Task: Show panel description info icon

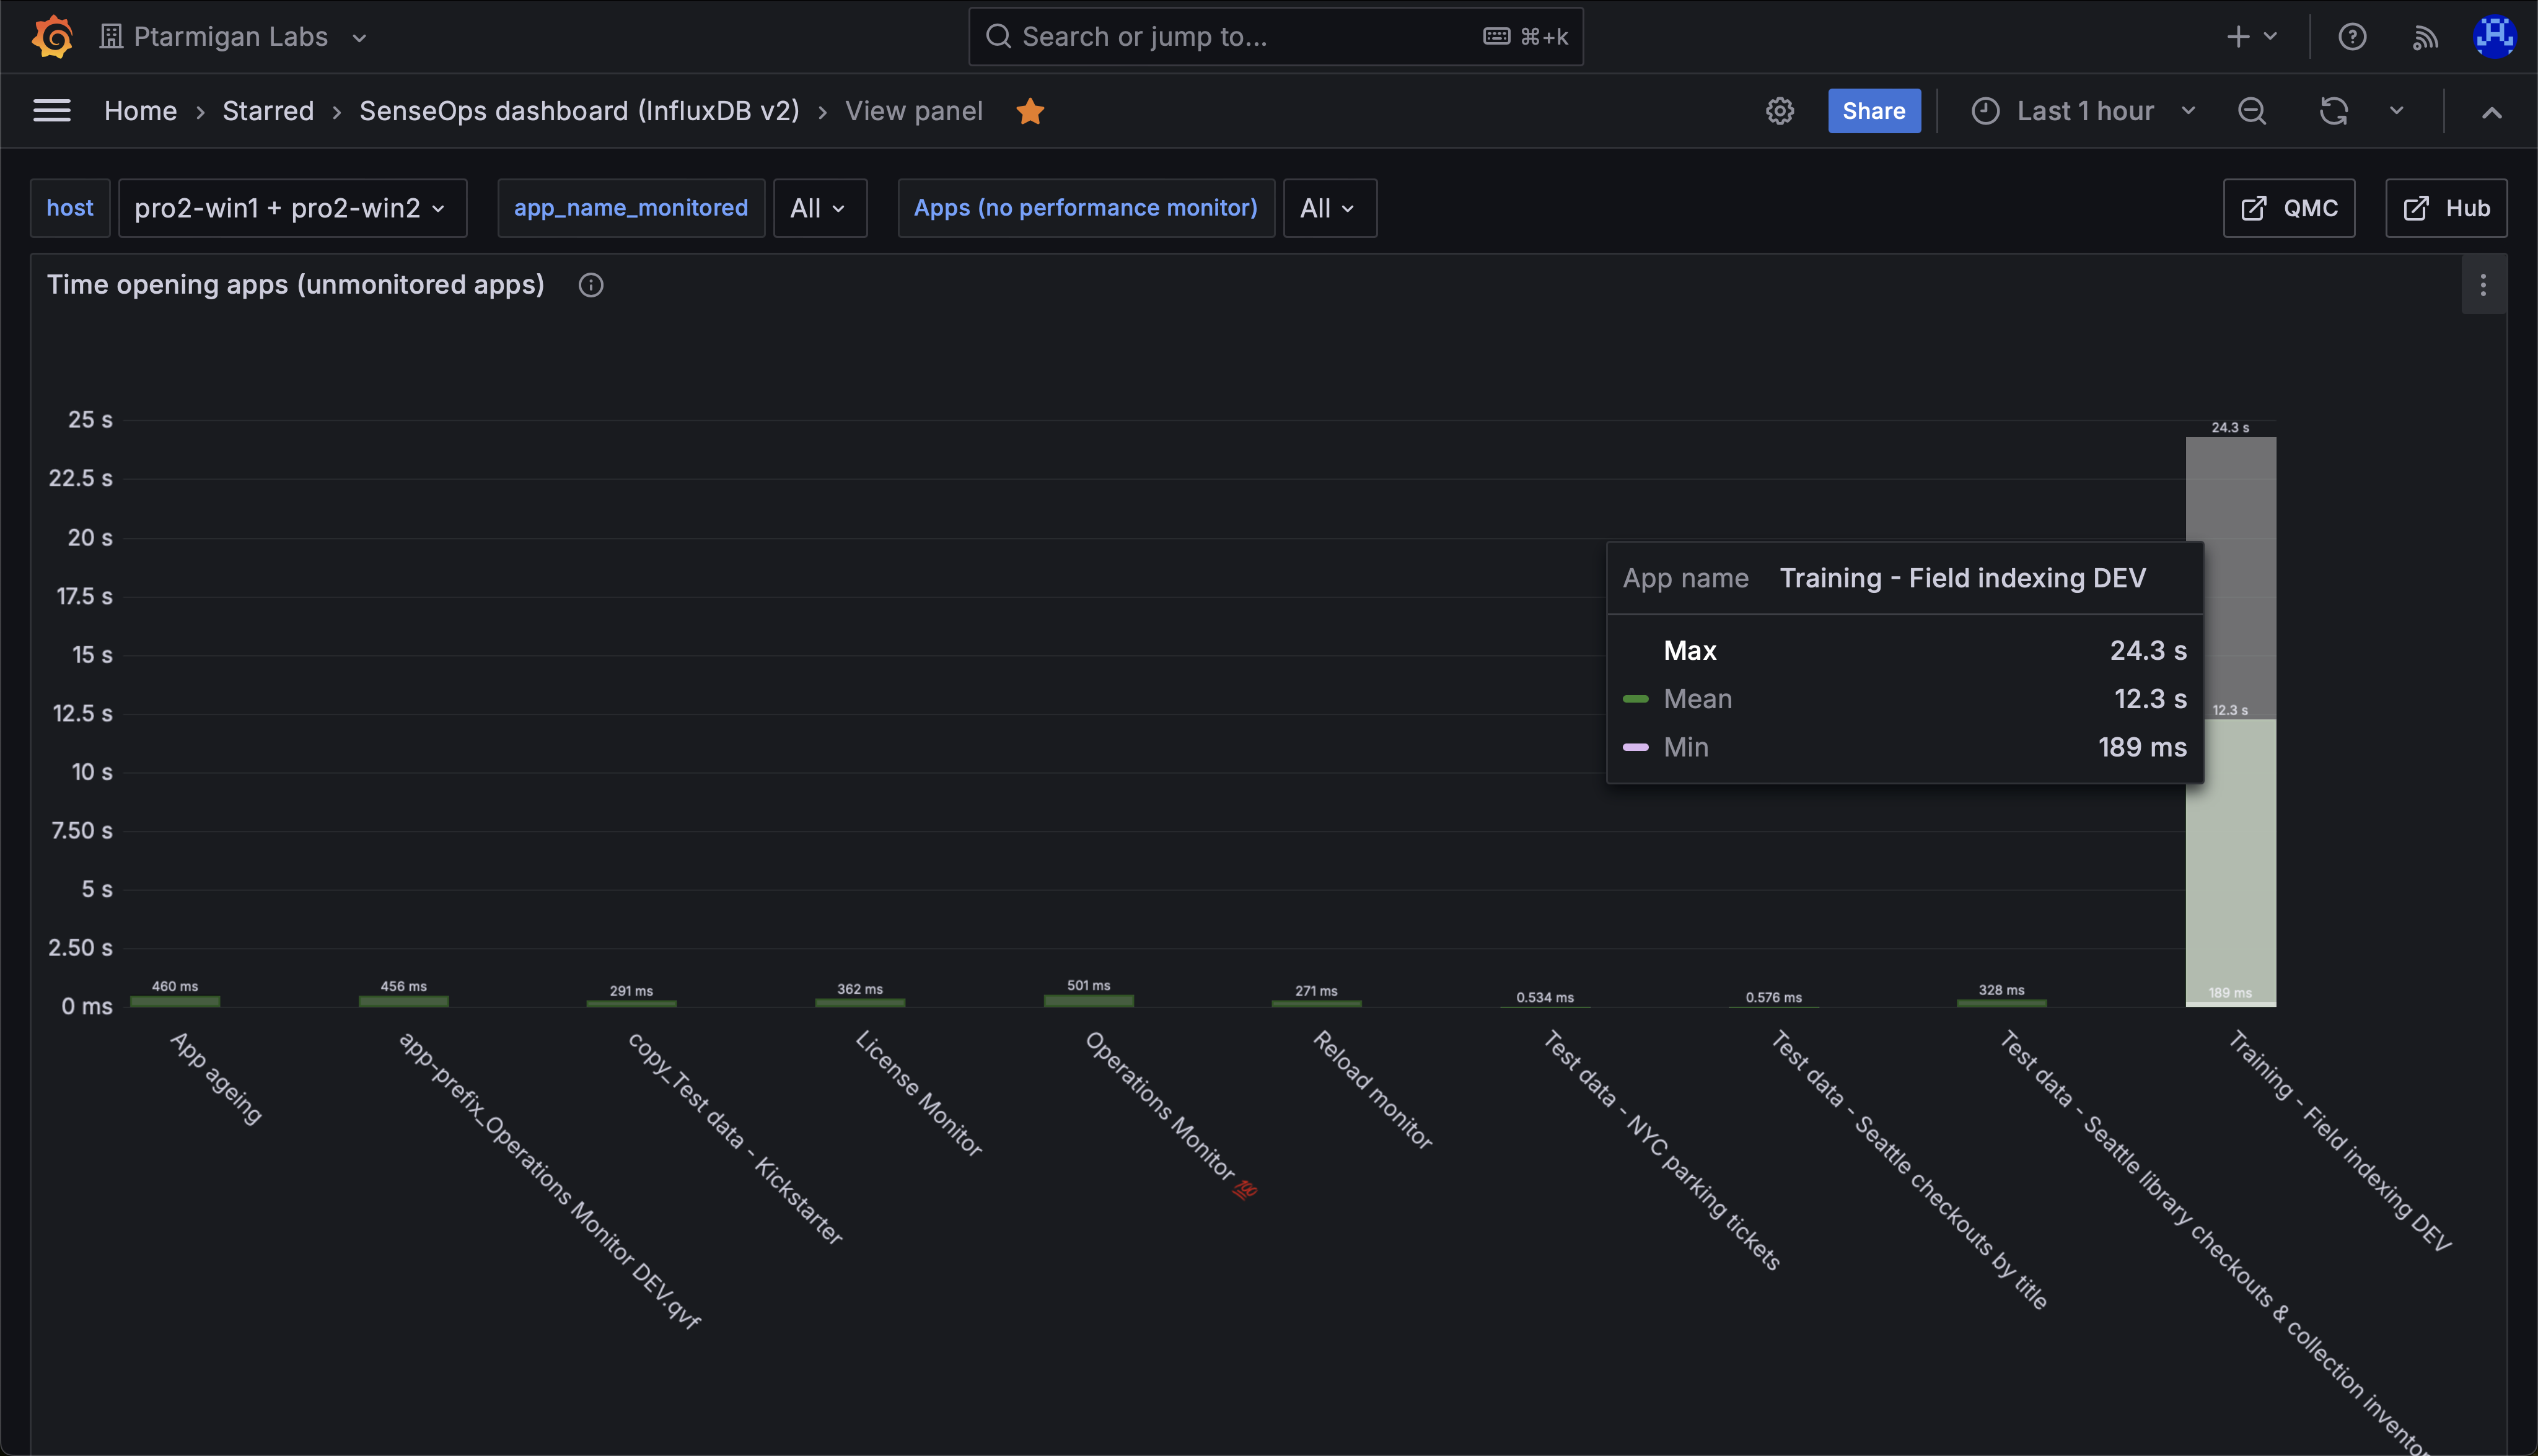Action: click(591, 285)
